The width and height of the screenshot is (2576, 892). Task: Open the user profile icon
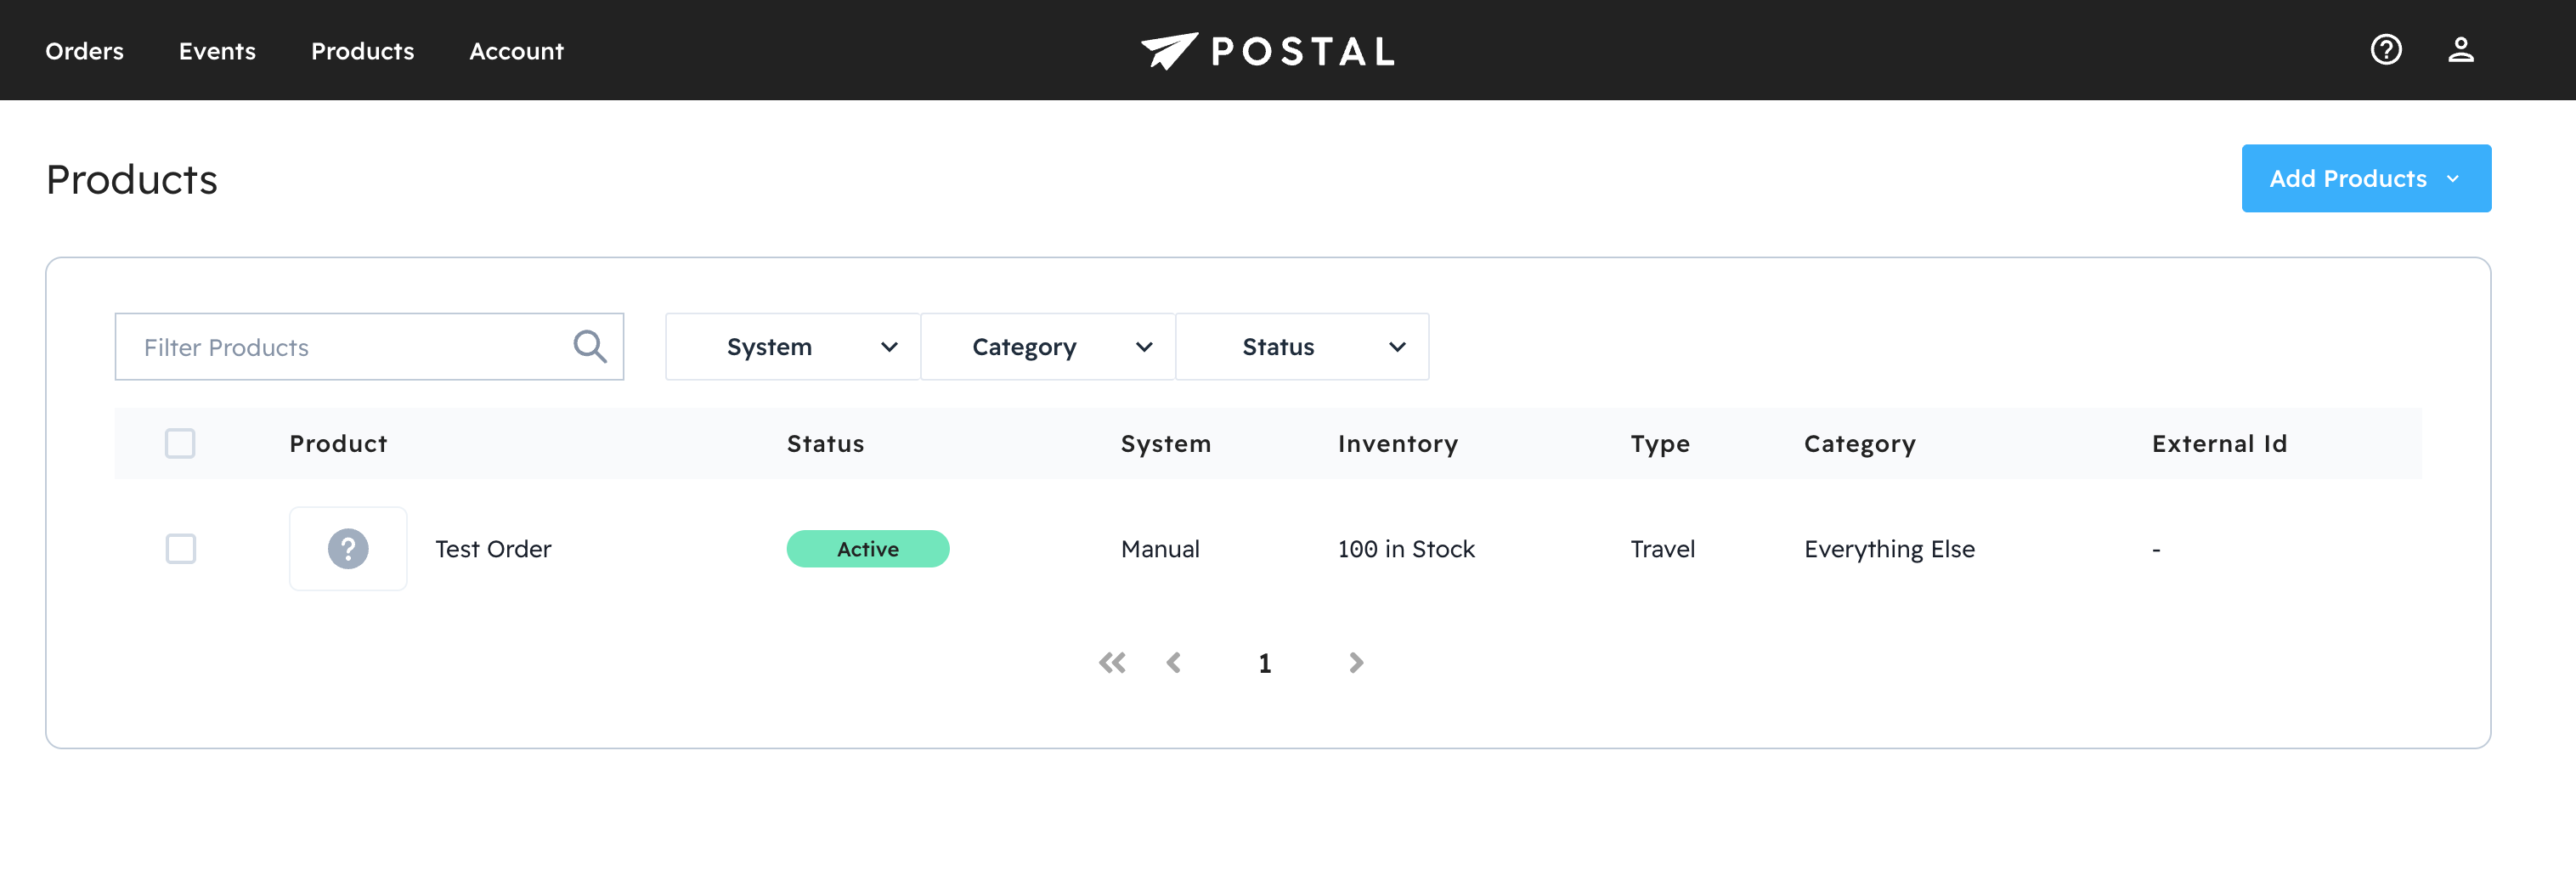[2460, 50]
